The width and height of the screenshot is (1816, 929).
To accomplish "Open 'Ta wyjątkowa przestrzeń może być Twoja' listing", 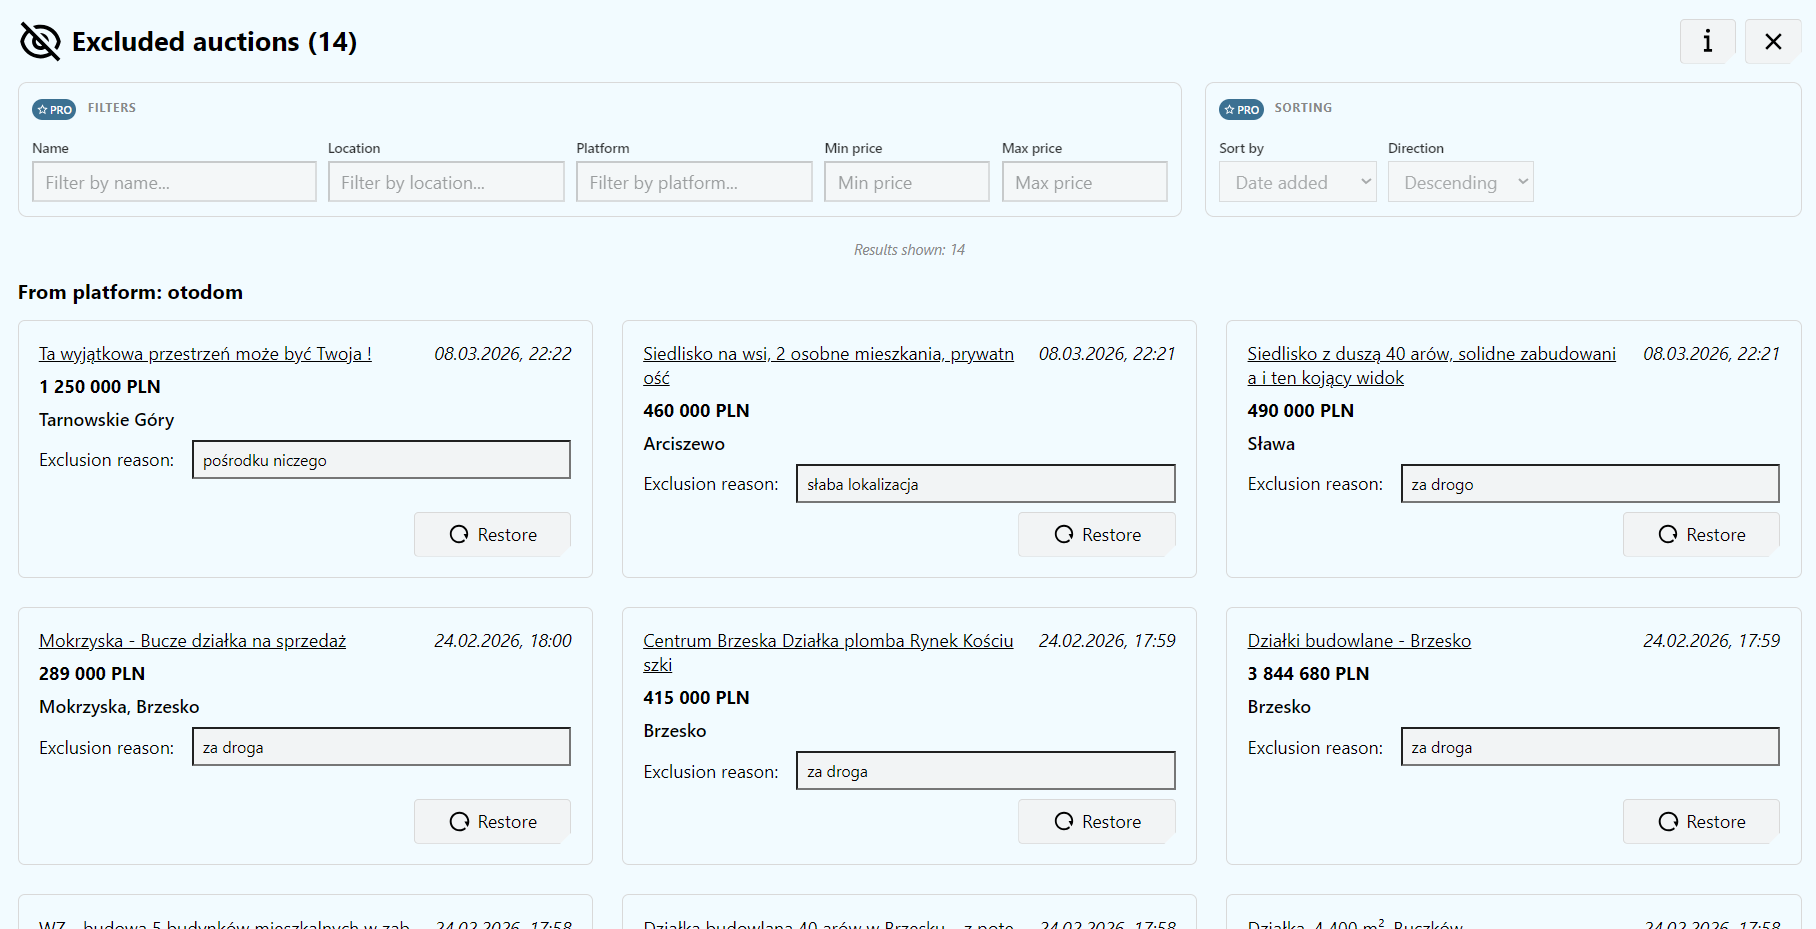I will tap(205, 354).
